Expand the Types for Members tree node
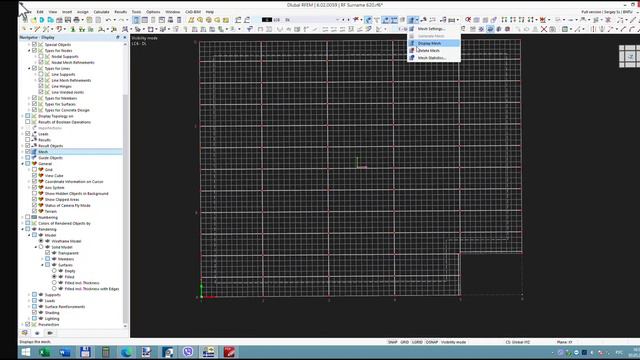The image size is (640, 360). point(29,98)
